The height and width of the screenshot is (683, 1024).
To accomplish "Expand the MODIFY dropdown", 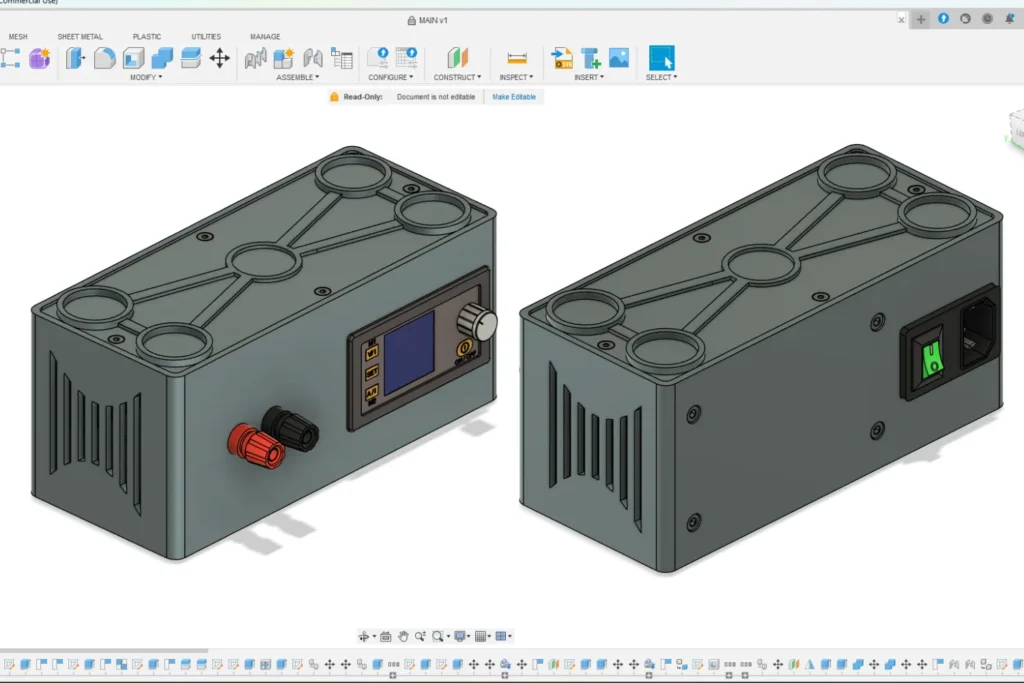I will tap(146, 77).
